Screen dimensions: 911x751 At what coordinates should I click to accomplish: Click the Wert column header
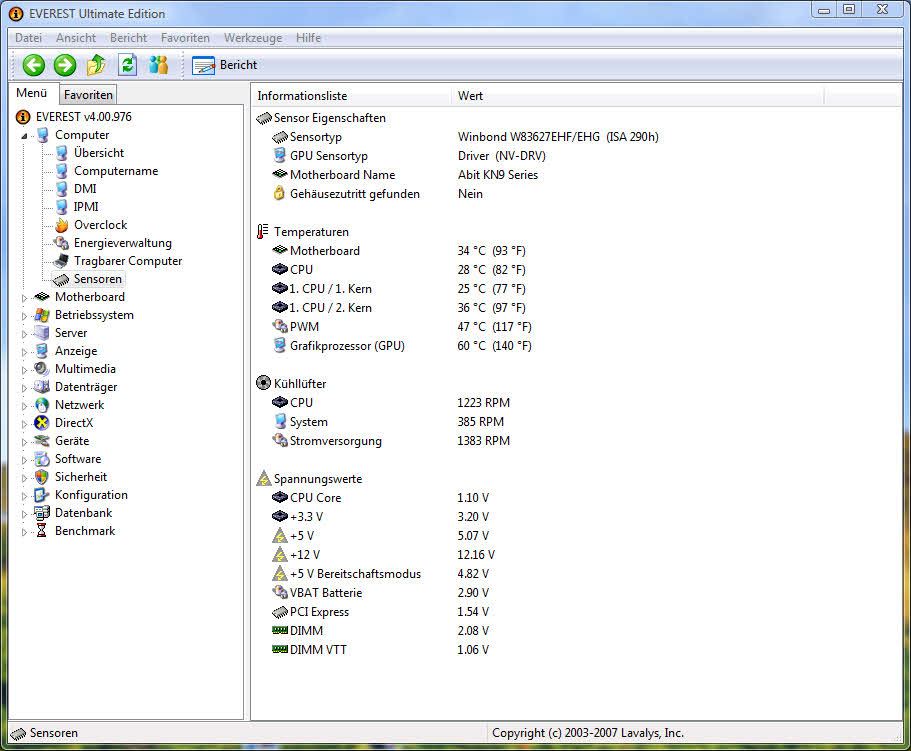click(637, 96)
